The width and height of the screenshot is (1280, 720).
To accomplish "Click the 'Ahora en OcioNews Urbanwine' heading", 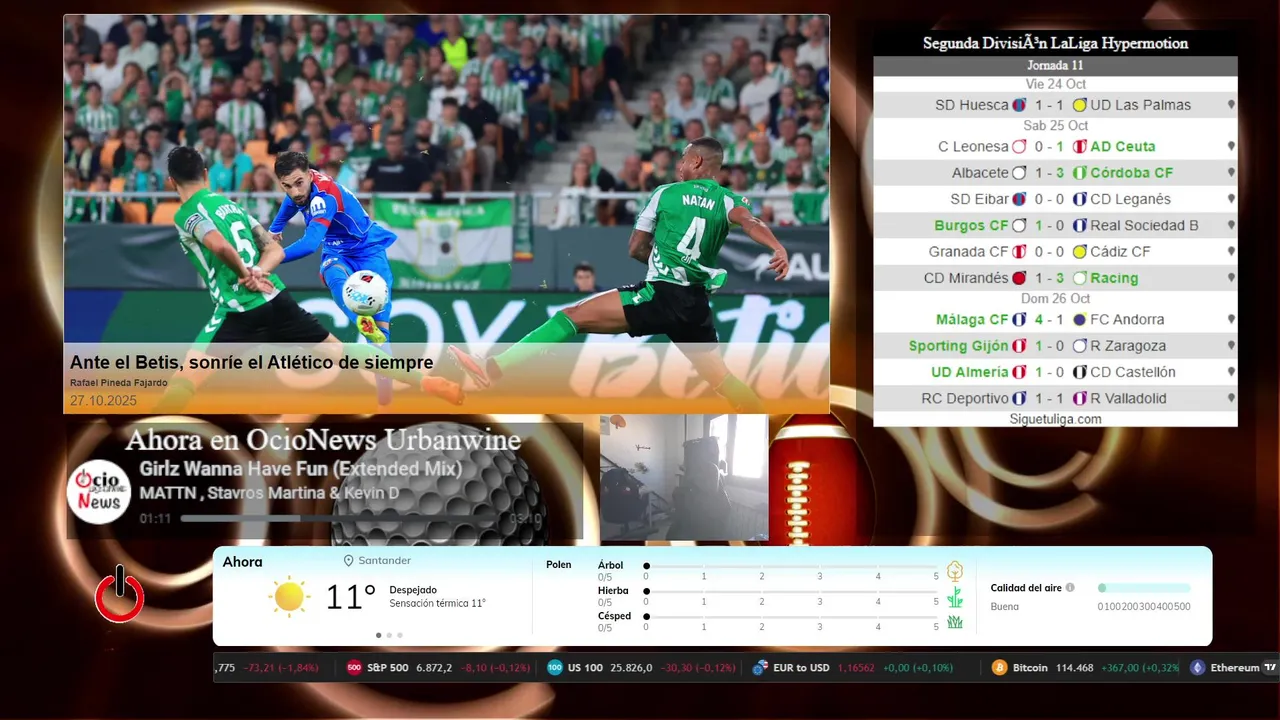I will 323,440.
